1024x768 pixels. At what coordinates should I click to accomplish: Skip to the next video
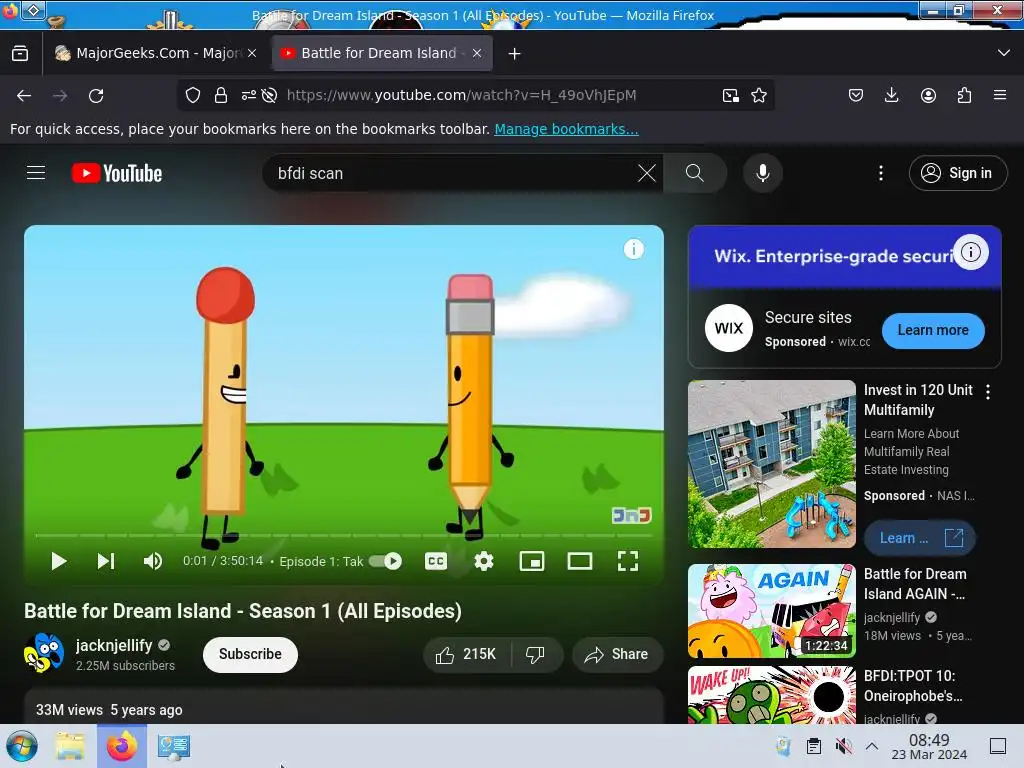pyautogui.click(x=106, y=561)
